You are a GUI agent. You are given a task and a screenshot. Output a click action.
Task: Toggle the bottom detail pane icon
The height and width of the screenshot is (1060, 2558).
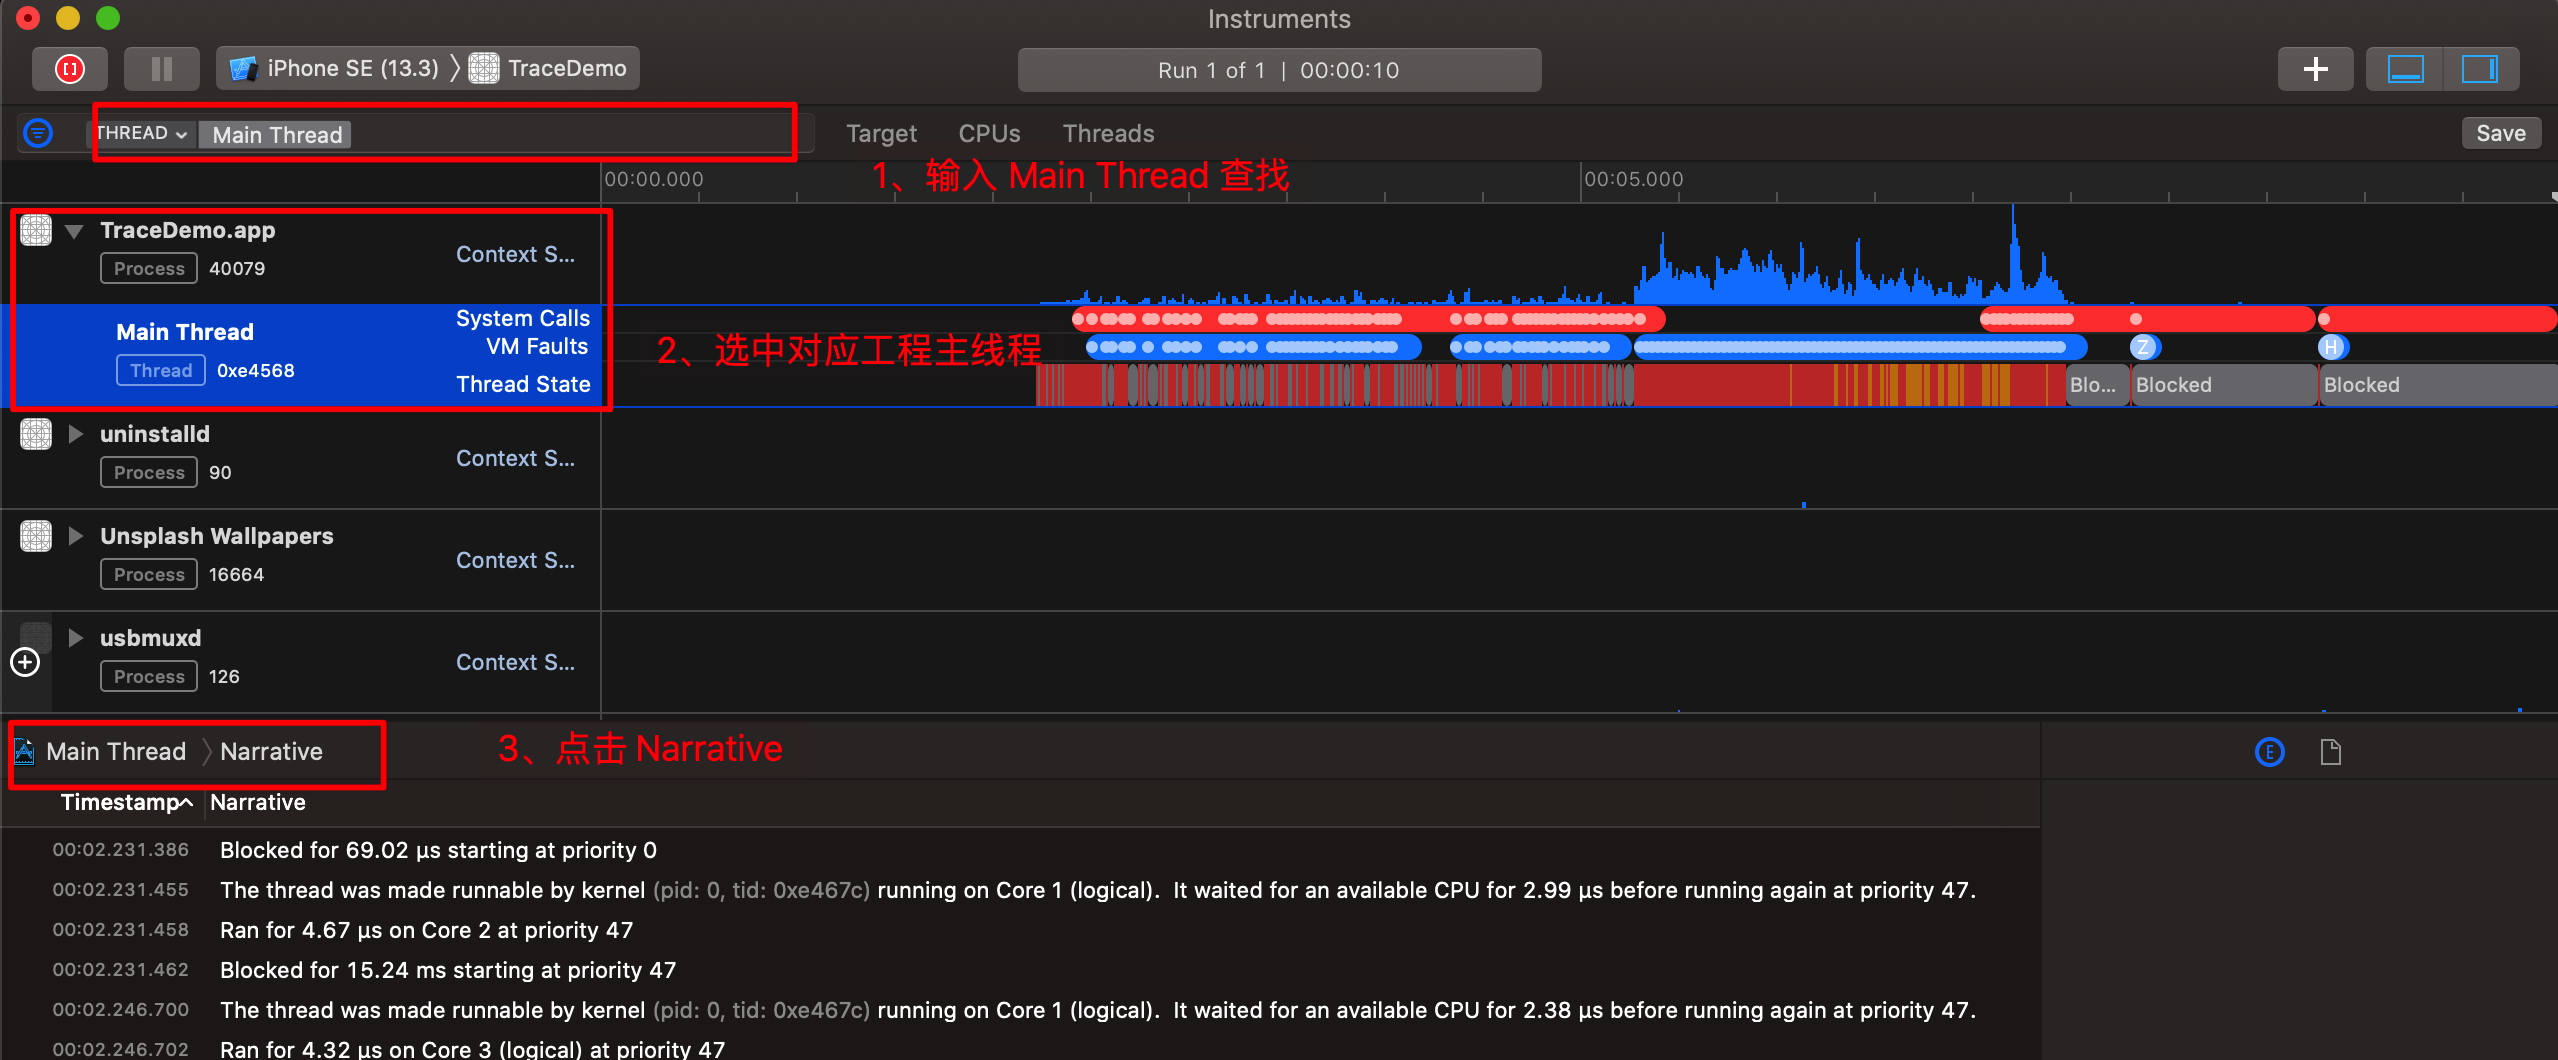point(2405,69)
